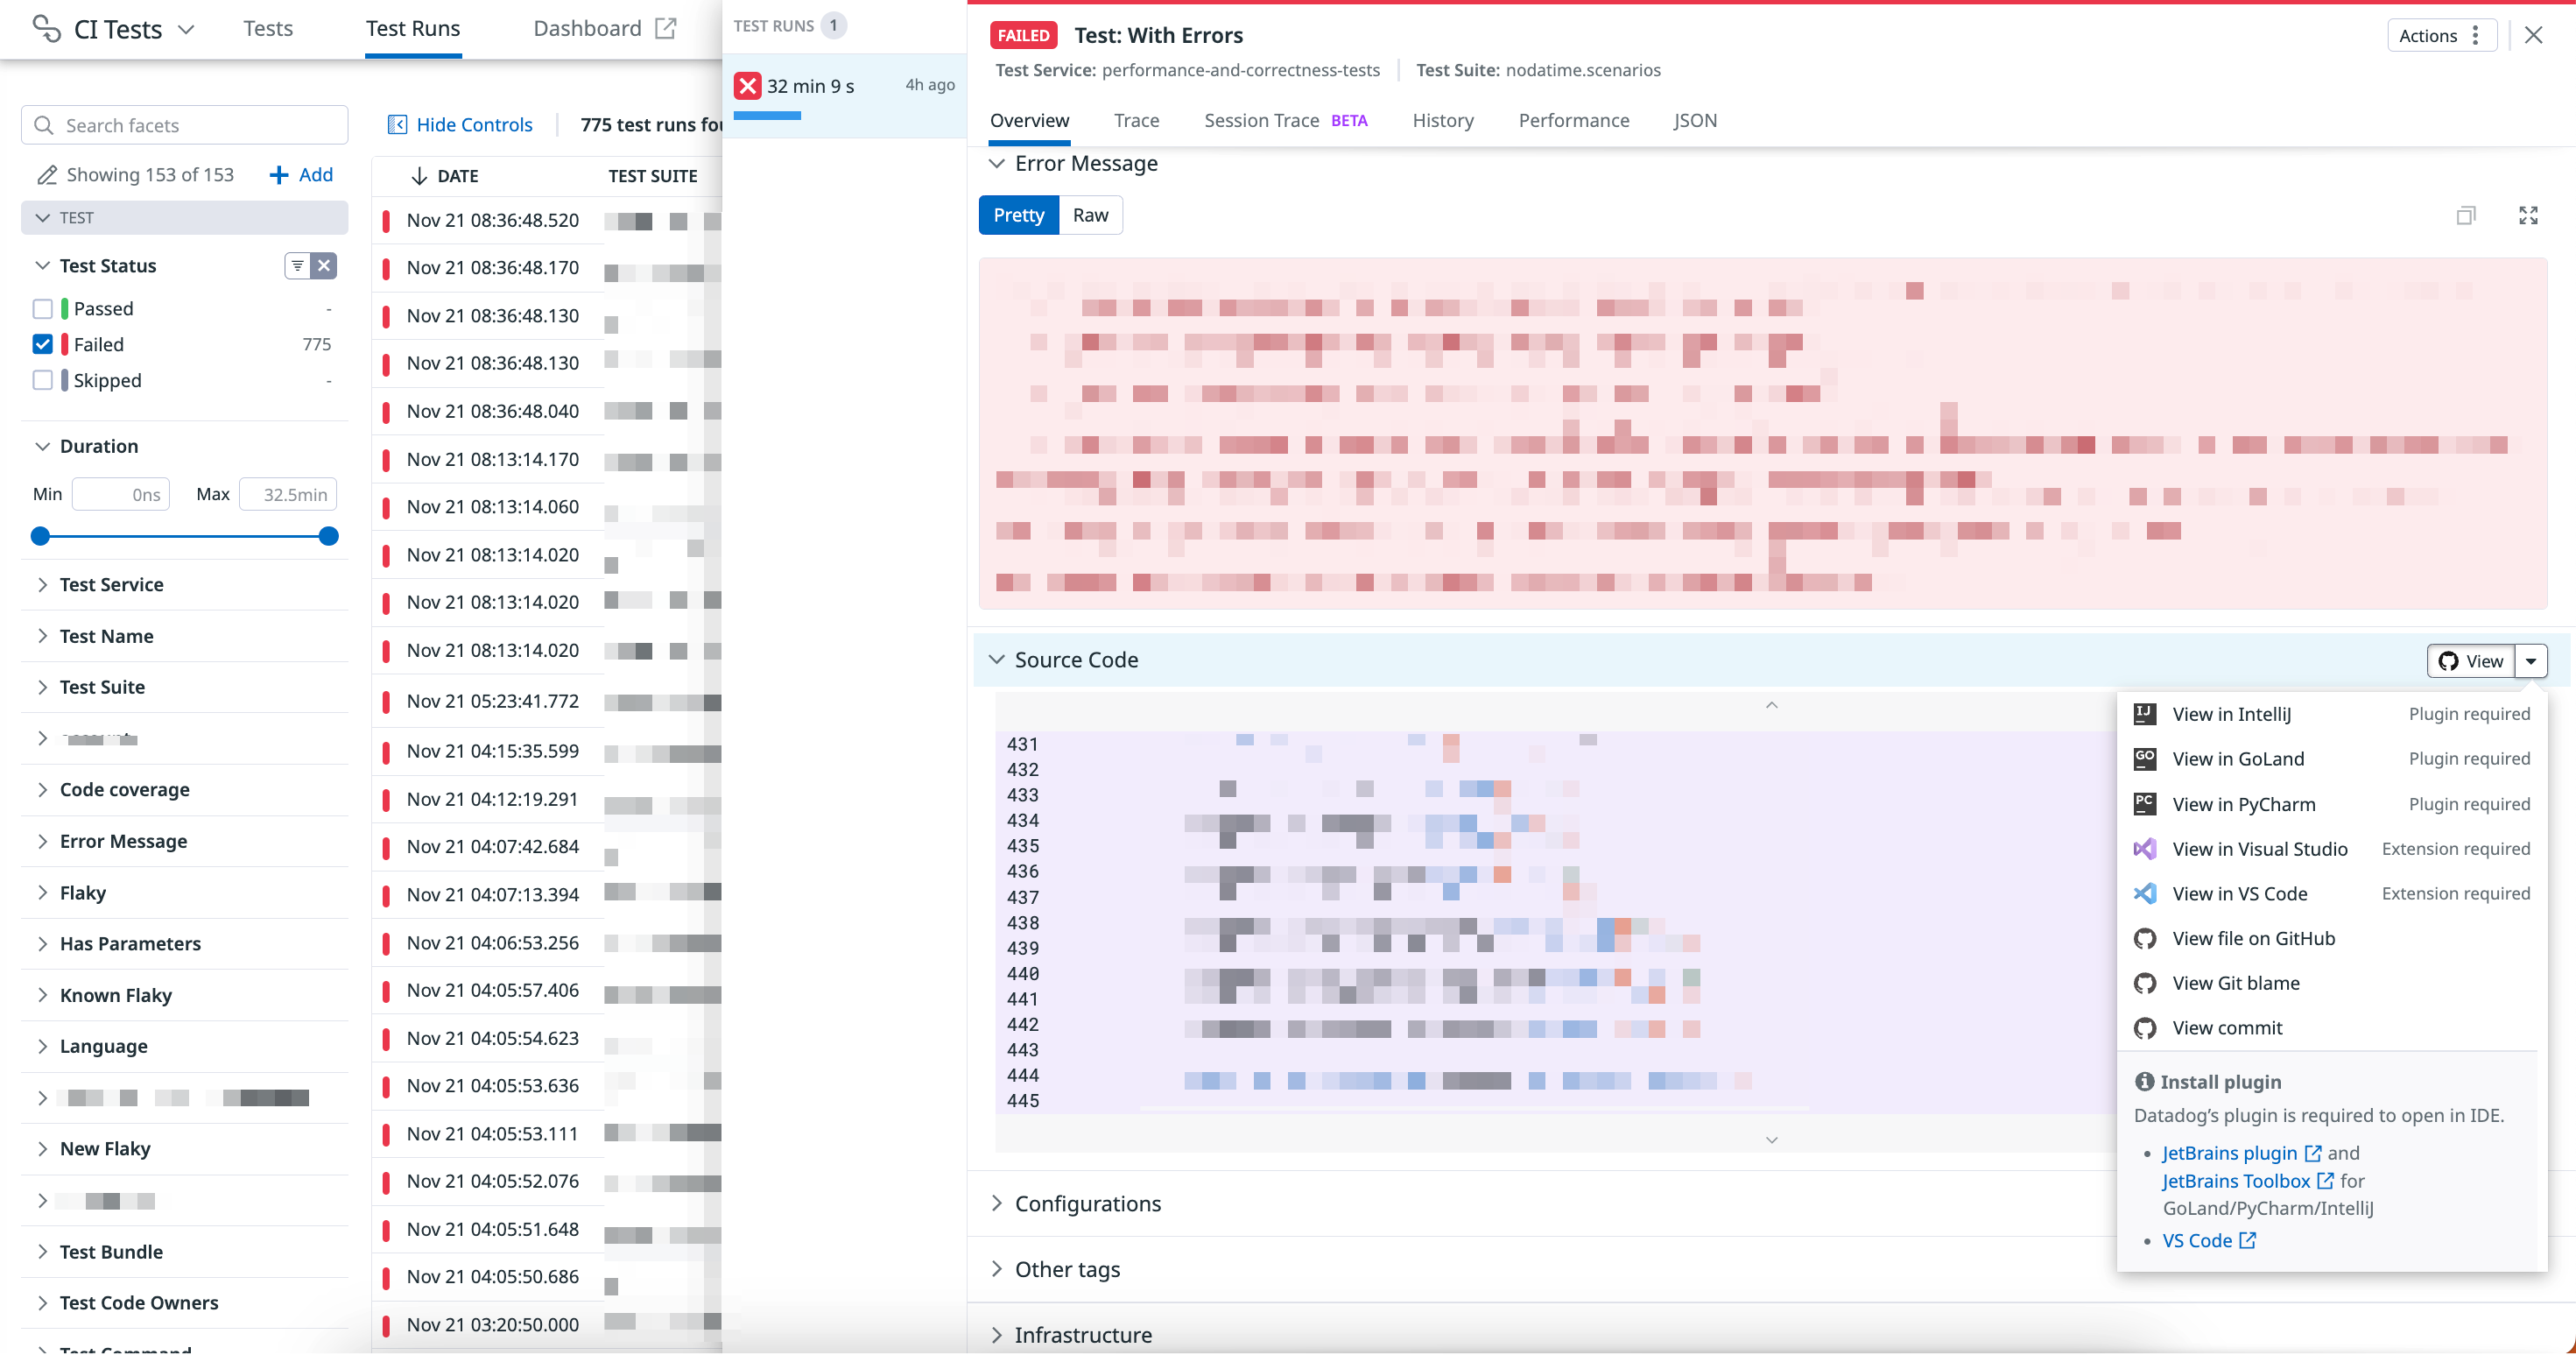Click the Hide Controls panel icon
The image size is (2576, 1355).
pyautogui.click(x=397, y=124)
